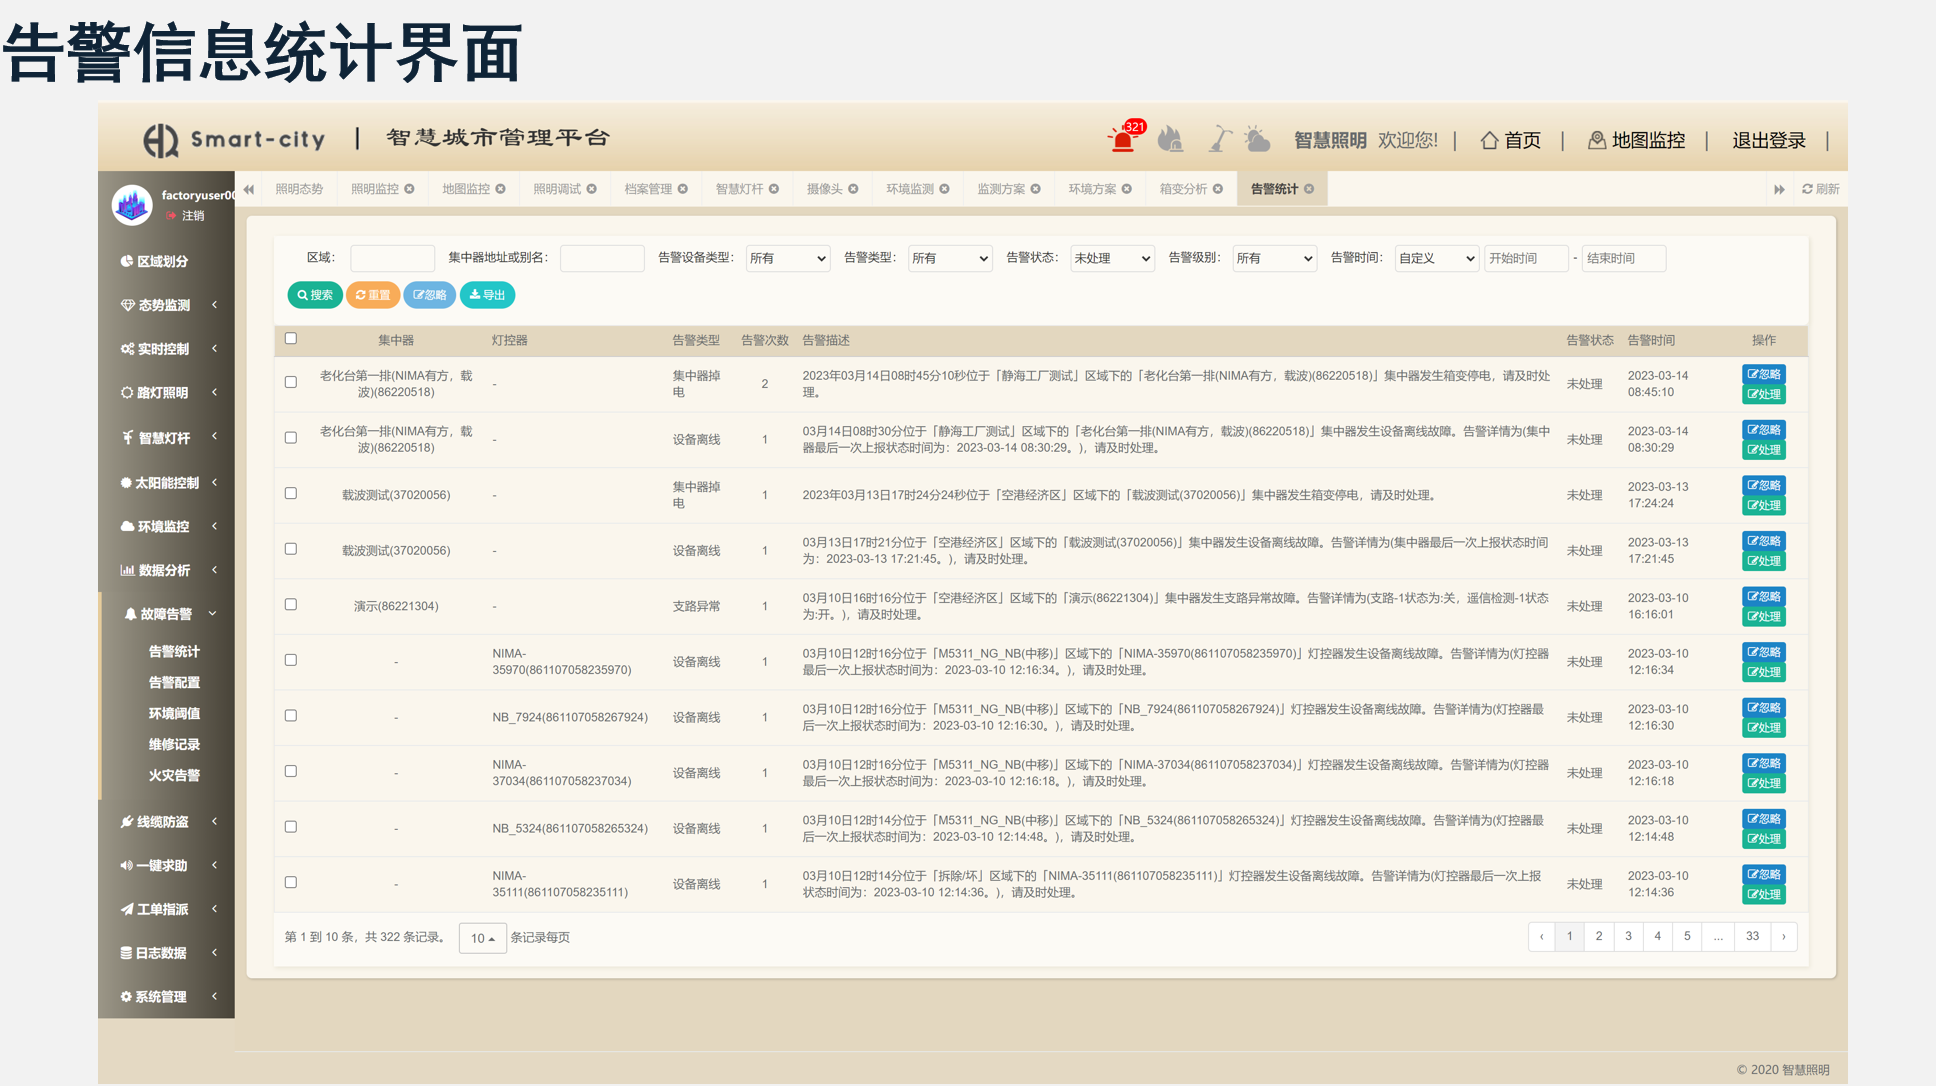Close the 照明监控 tab
This screenshot has width=1936, height=1086.
[409, 189]
